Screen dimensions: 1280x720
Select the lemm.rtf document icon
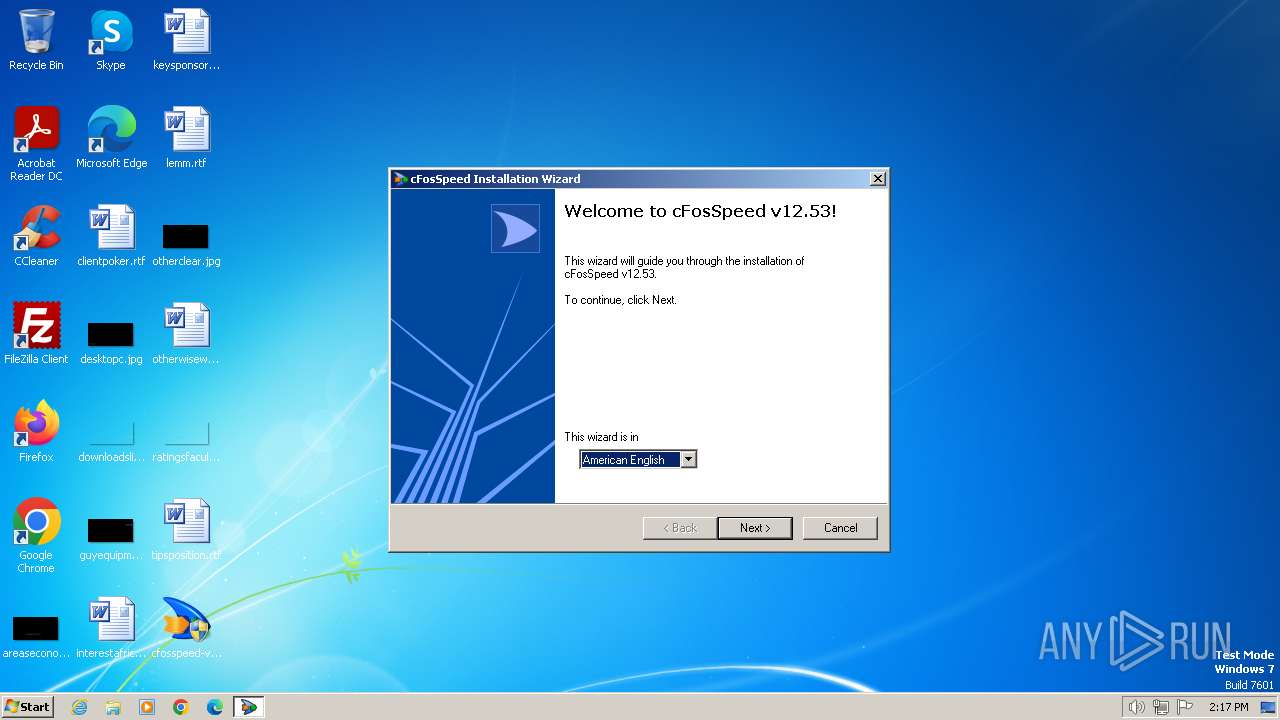[186, 139]
